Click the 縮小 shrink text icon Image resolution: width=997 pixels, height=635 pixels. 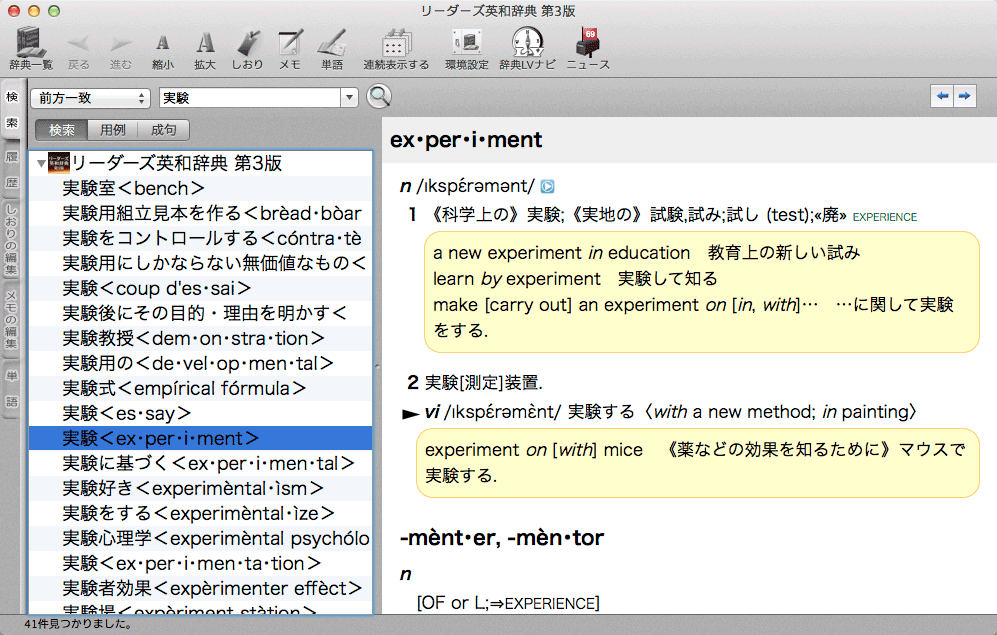click(162, 47)
